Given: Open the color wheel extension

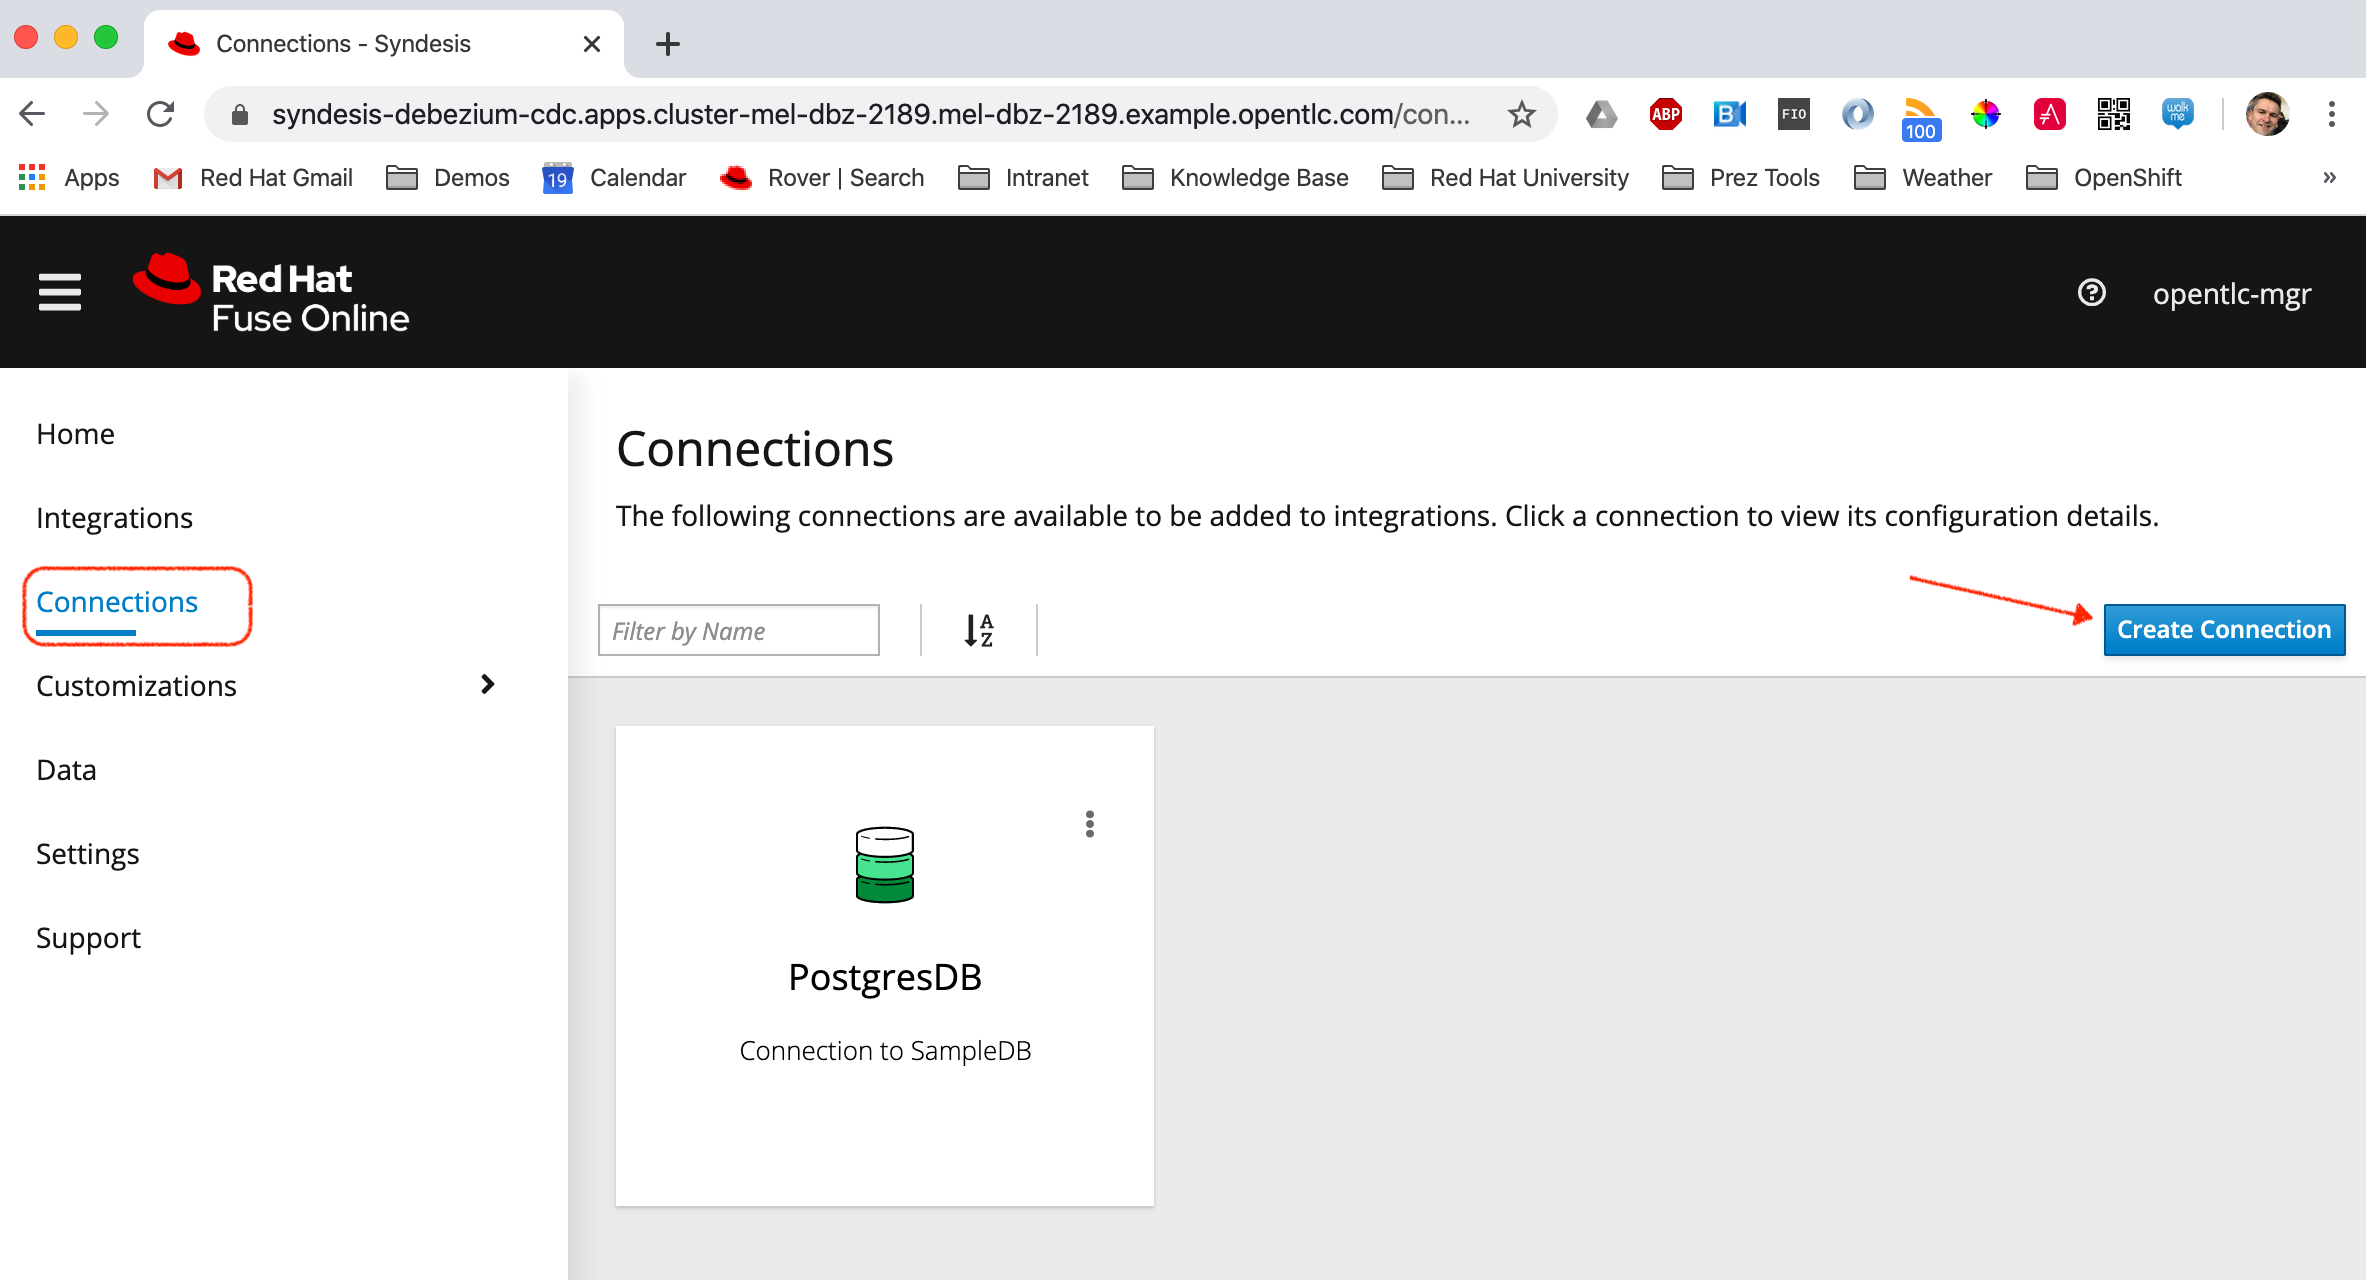Looking at the screenshot, I should pyautogui.click(x=1985, y=114).
